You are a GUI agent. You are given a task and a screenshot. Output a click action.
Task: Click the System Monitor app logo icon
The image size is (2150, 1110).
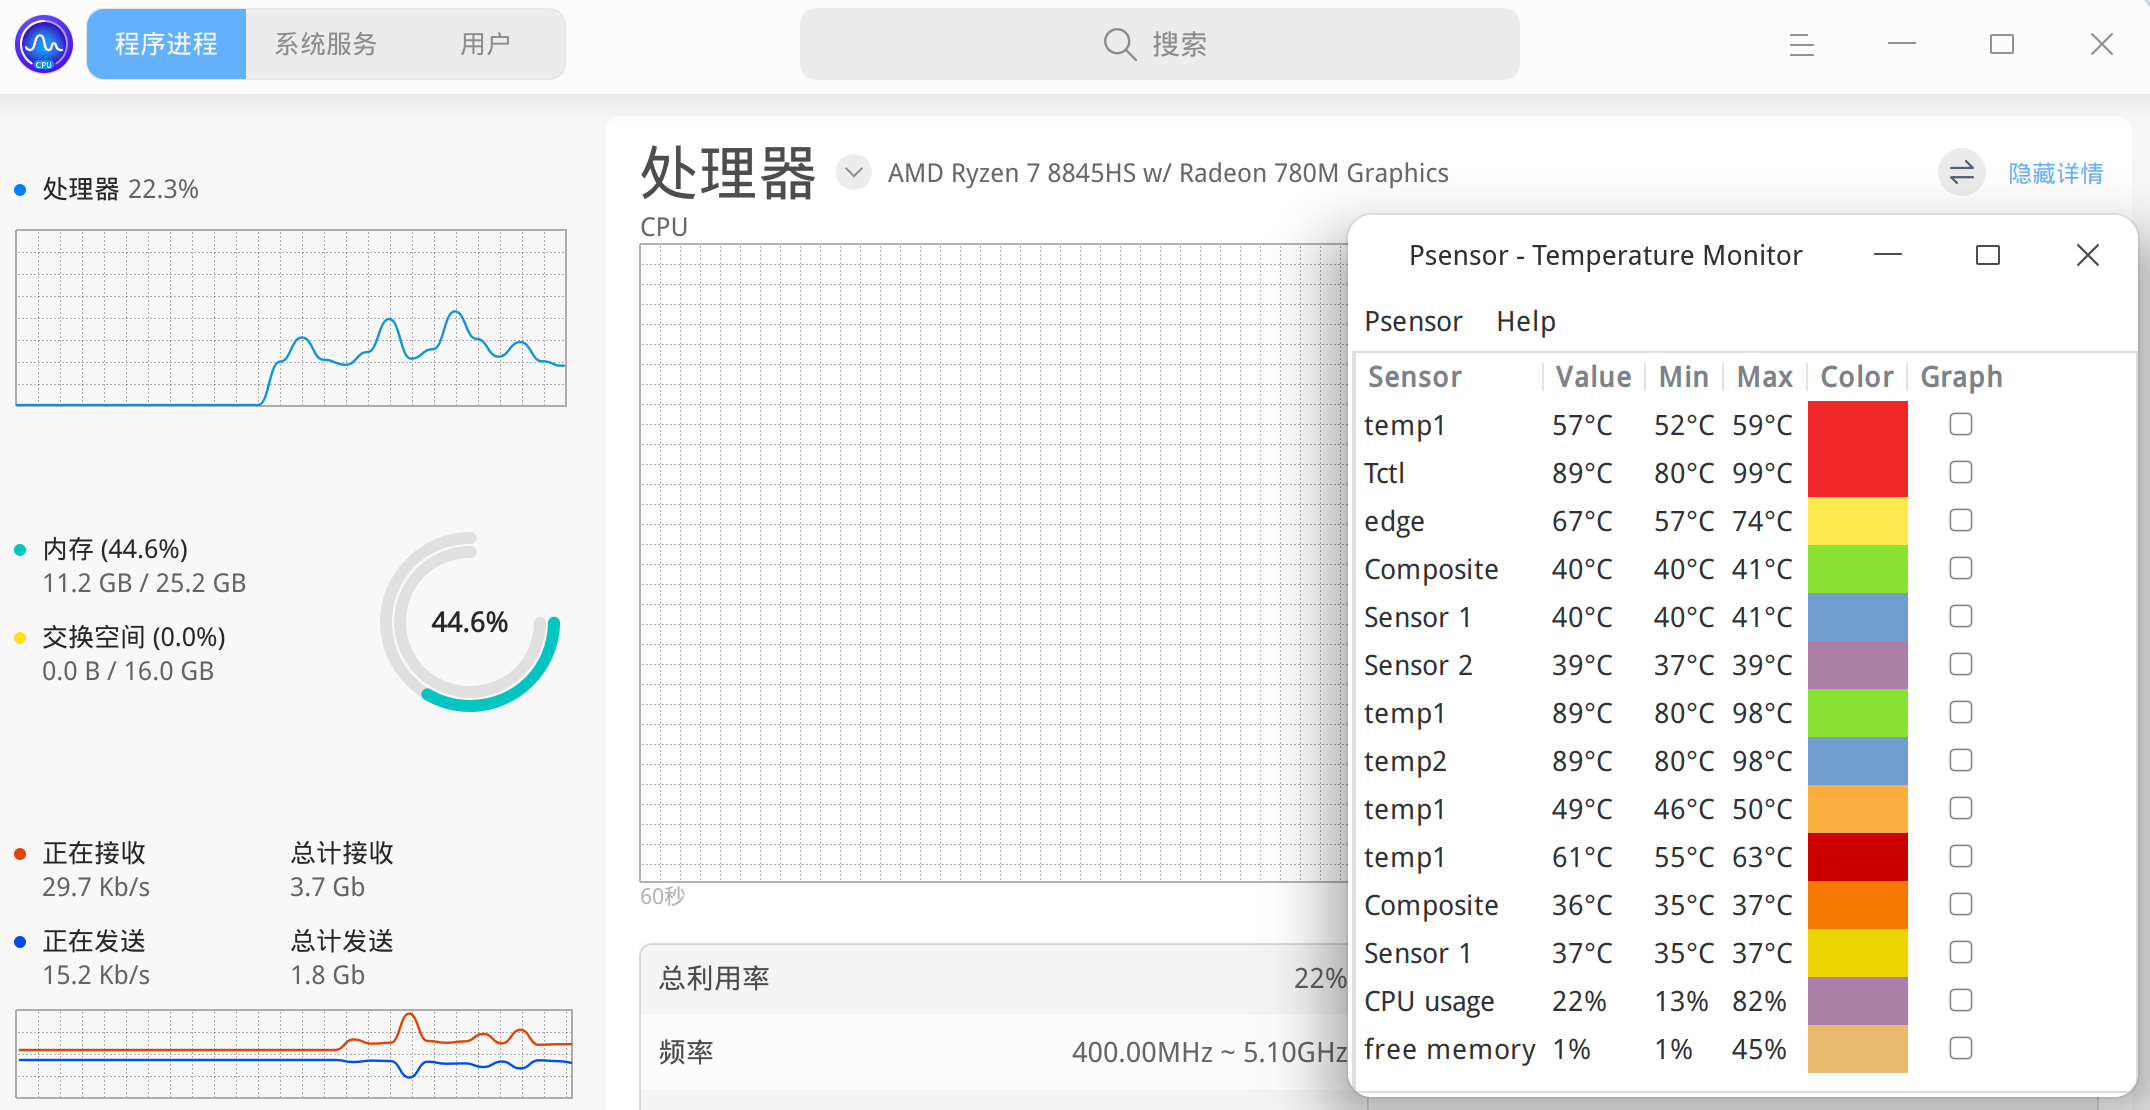(44, 44)
